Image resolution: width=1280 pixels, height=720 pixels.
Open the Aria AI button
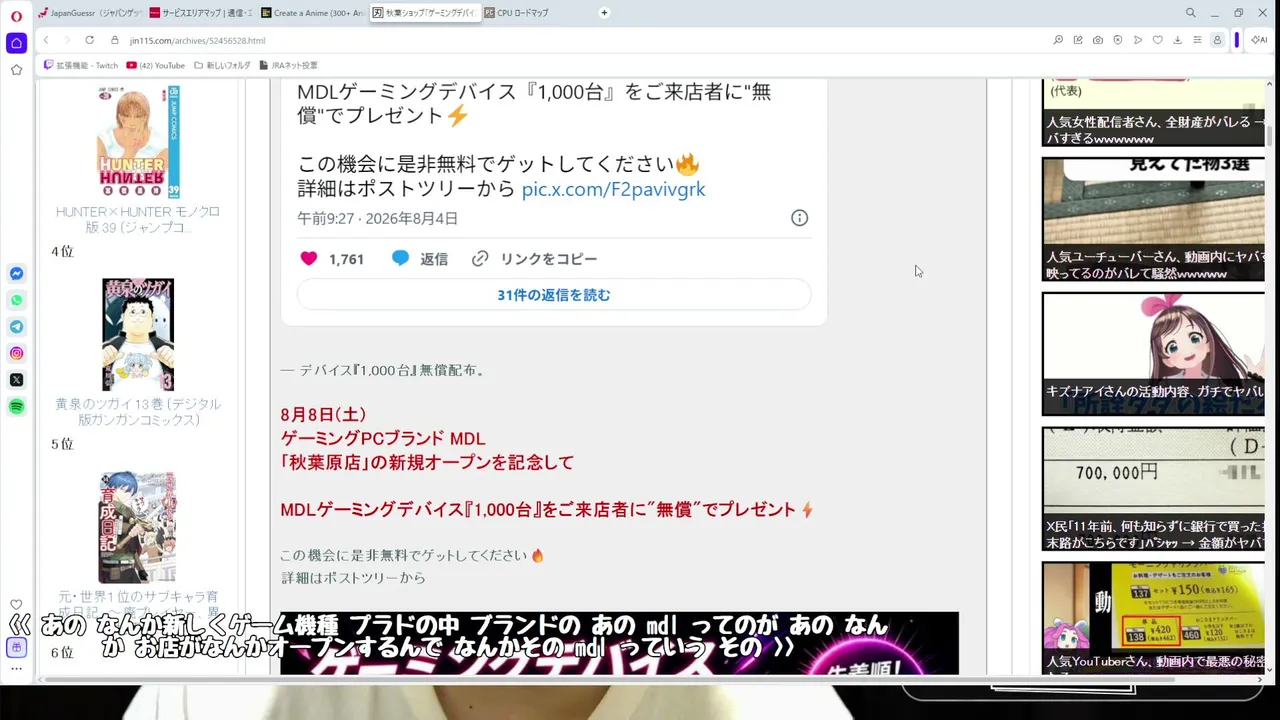coord(1259,40)
